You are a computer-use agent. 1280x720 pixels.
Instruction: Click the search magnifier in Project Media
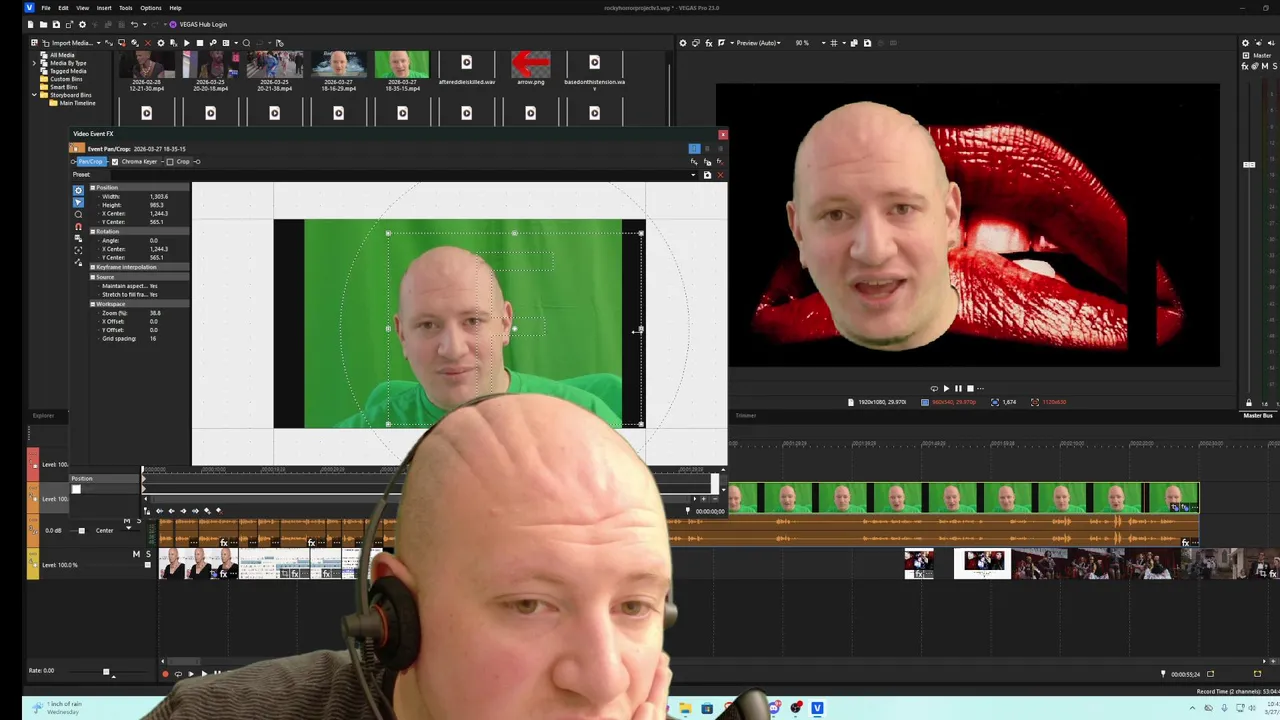point(246,43)
